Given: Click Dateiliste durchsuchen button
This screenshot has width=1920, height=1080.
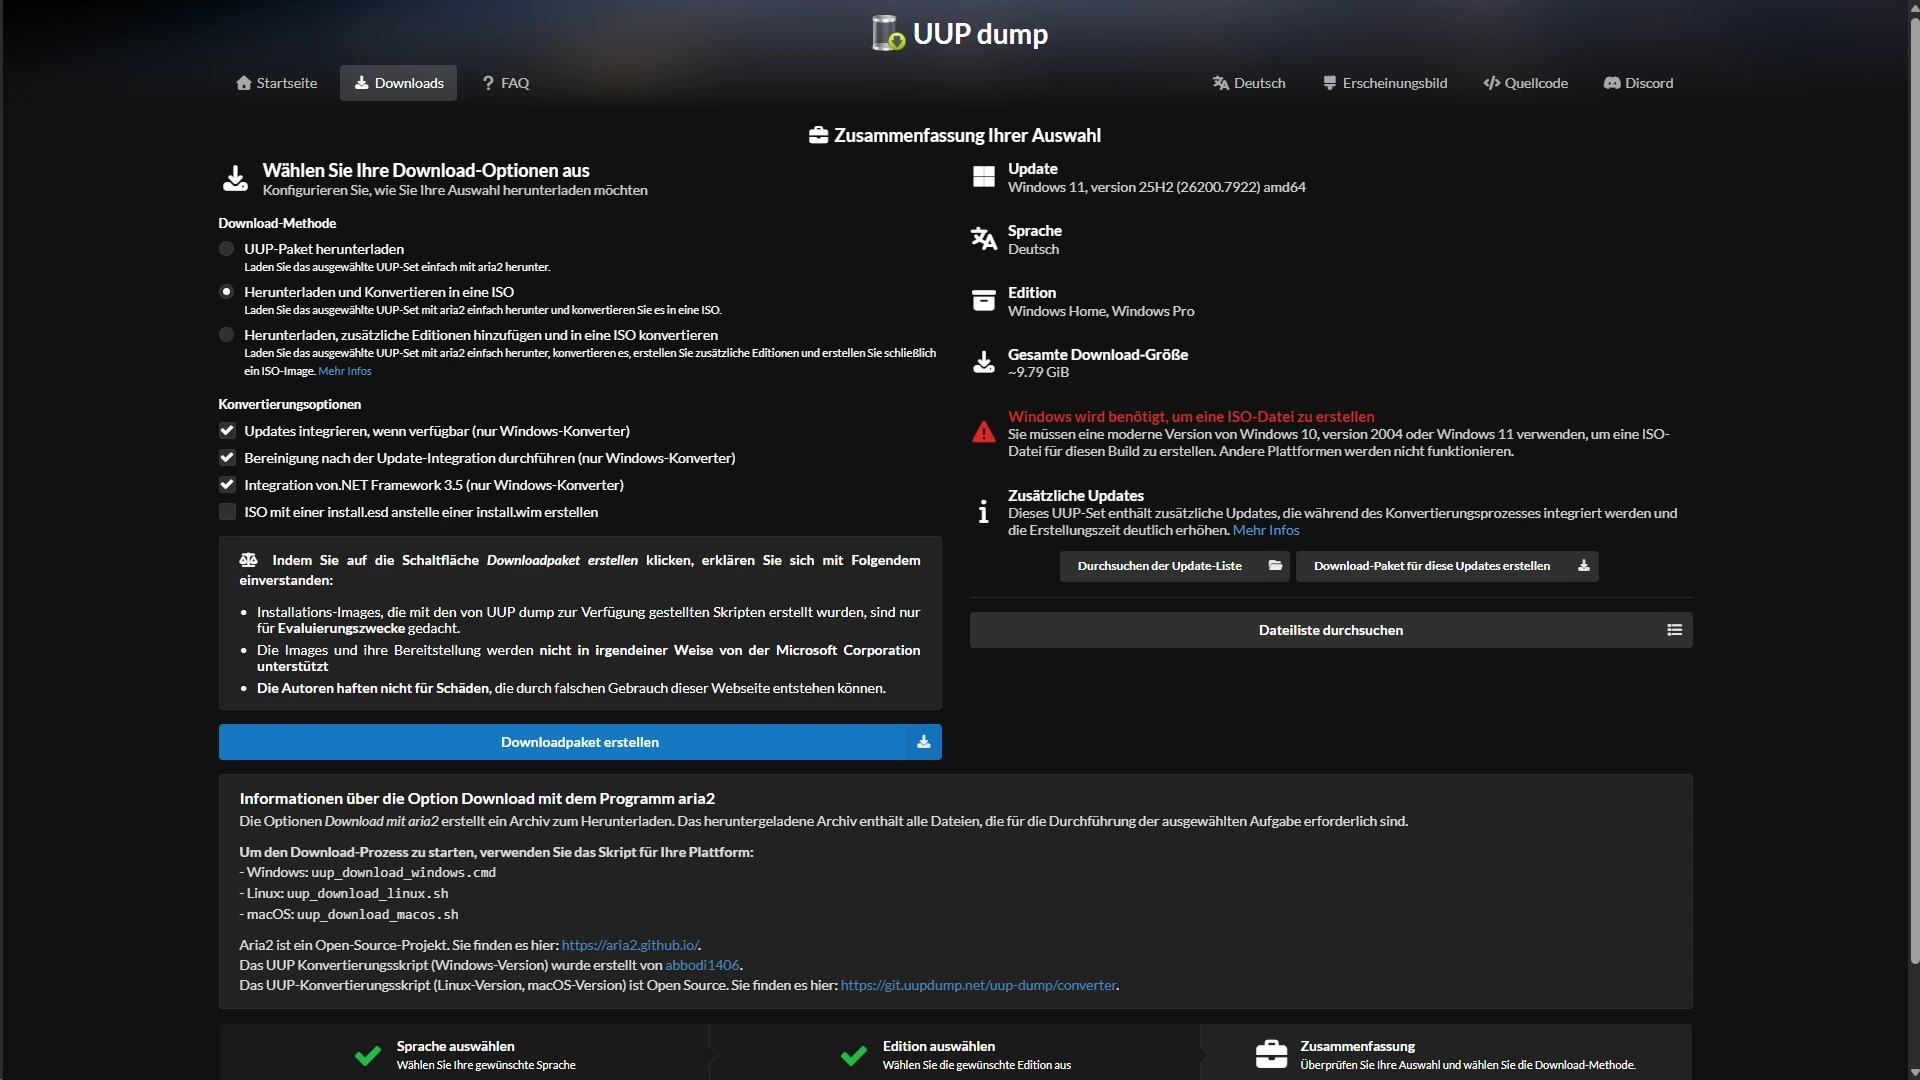Looking at the screenshot, I should 1331,630.
